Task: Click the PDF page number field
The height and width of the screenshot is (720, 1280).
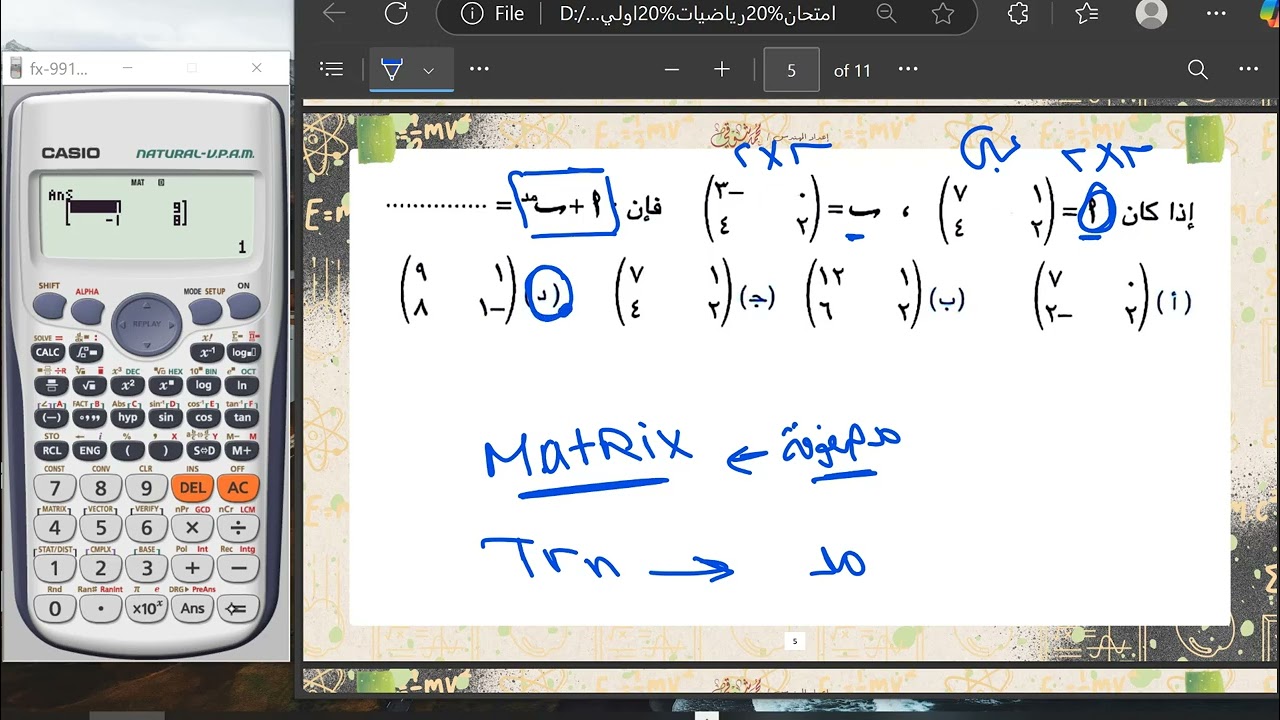Action: coord(791,70)
